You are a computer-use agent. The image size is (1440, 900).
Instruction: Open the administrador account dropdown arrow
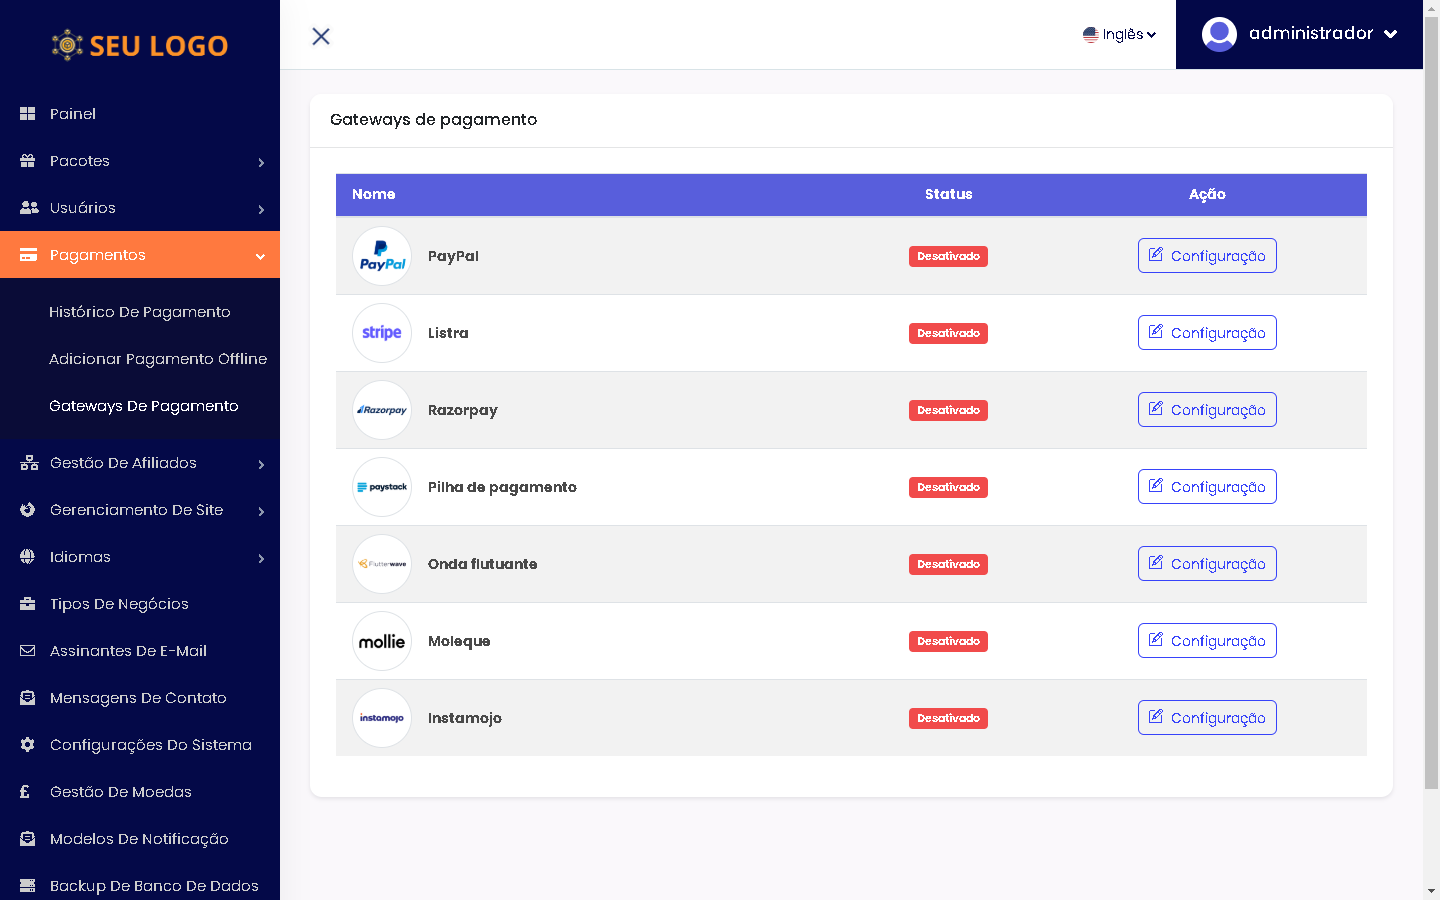(1390, 34)
